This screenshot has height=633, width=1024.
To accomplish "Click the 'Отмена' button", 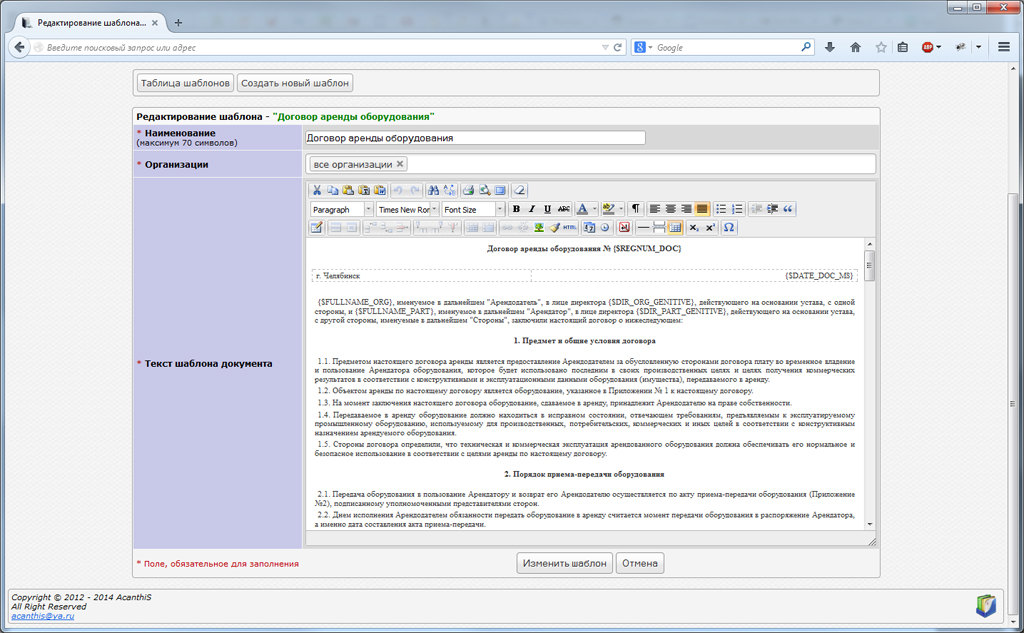I will pyautogui.click(x=640, y=563).
